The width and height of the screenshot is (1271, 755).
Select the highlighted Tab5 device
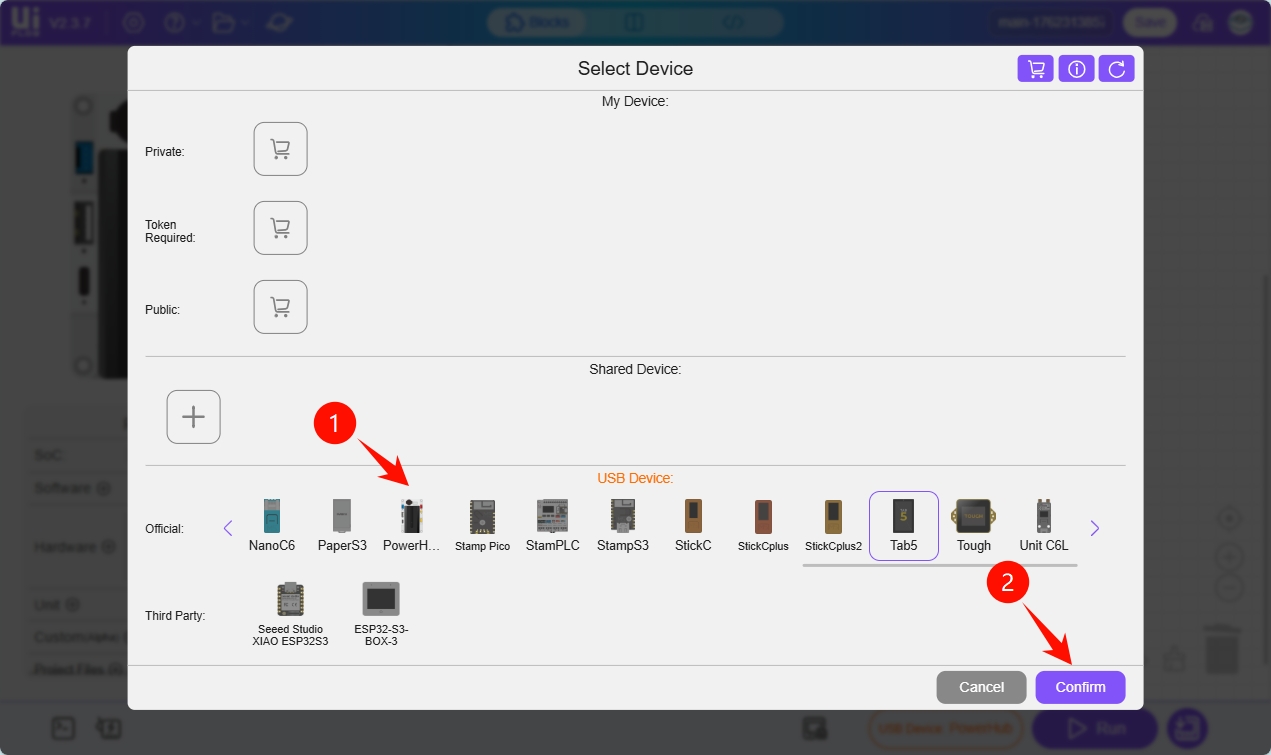tap(903, 525)
